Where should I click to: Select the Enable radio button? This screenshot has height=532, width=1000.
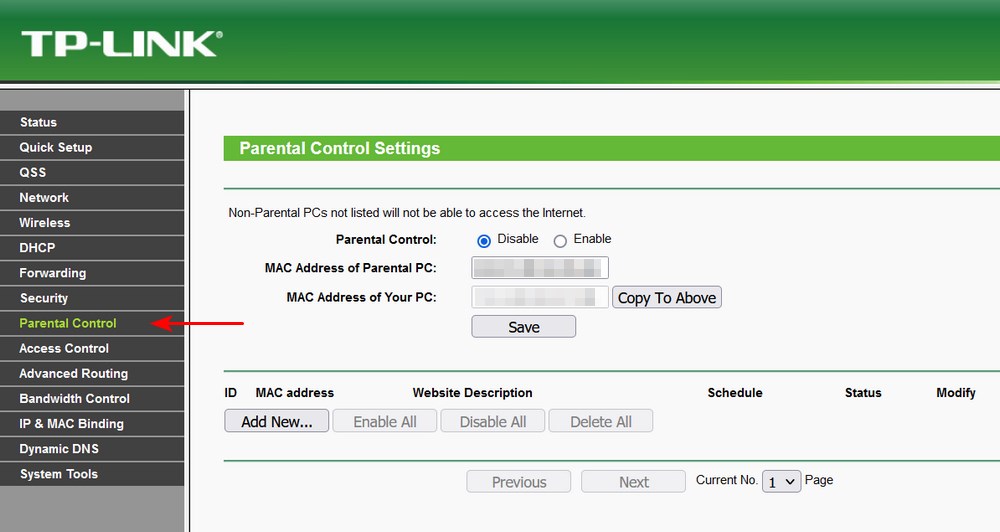(x=560, y=240)
